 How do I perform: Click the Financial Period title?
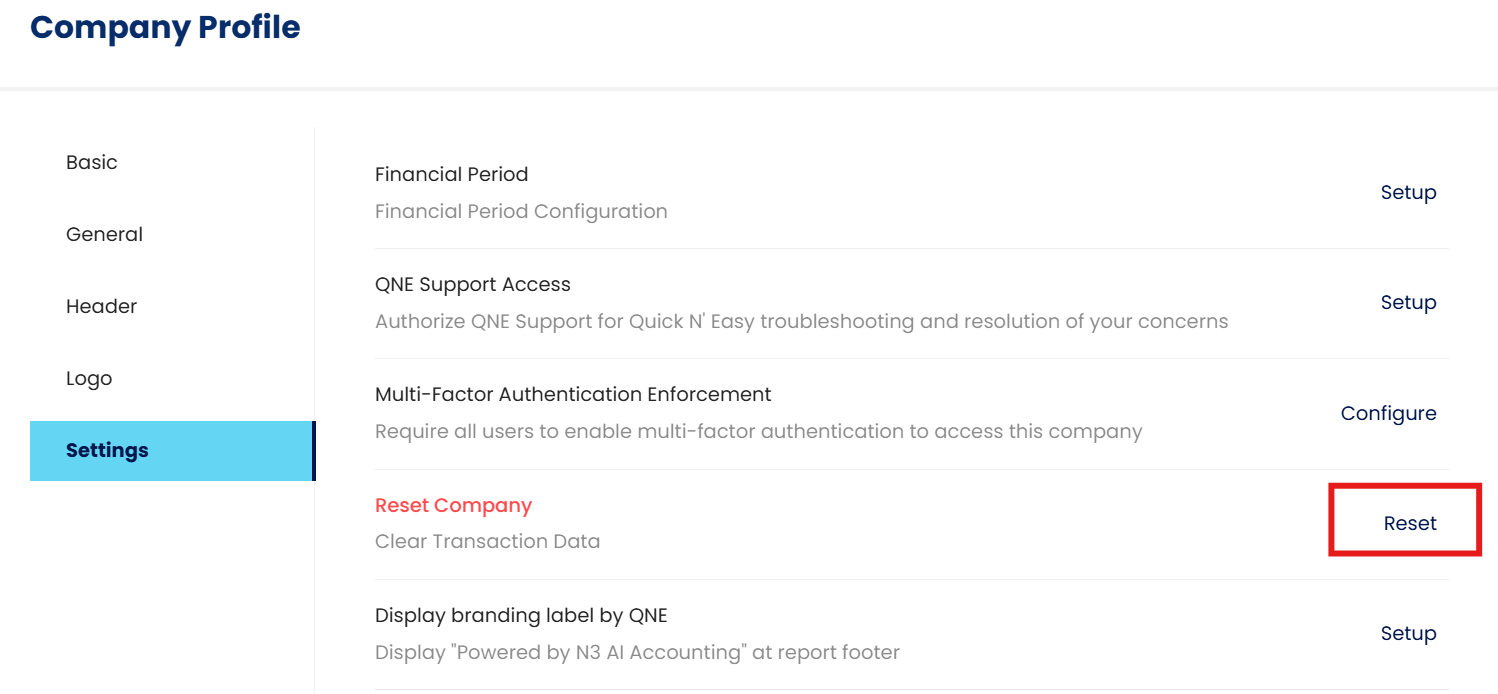click(x=451, y=174)
